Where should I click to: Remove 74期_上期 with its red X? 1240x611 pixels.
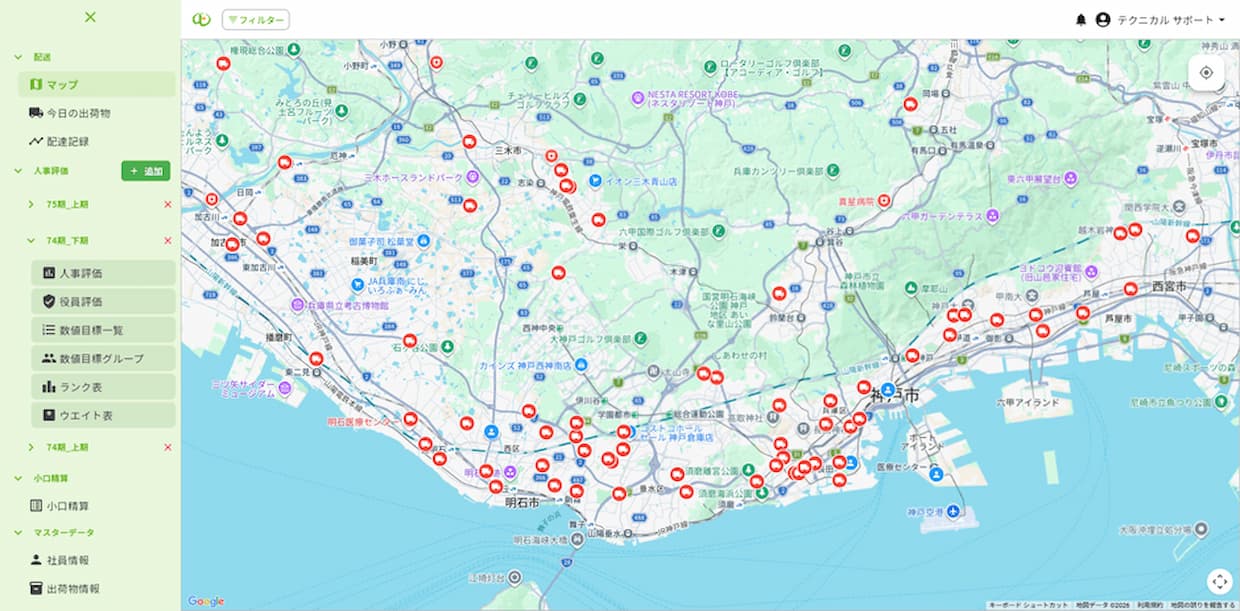coord(167,447)
